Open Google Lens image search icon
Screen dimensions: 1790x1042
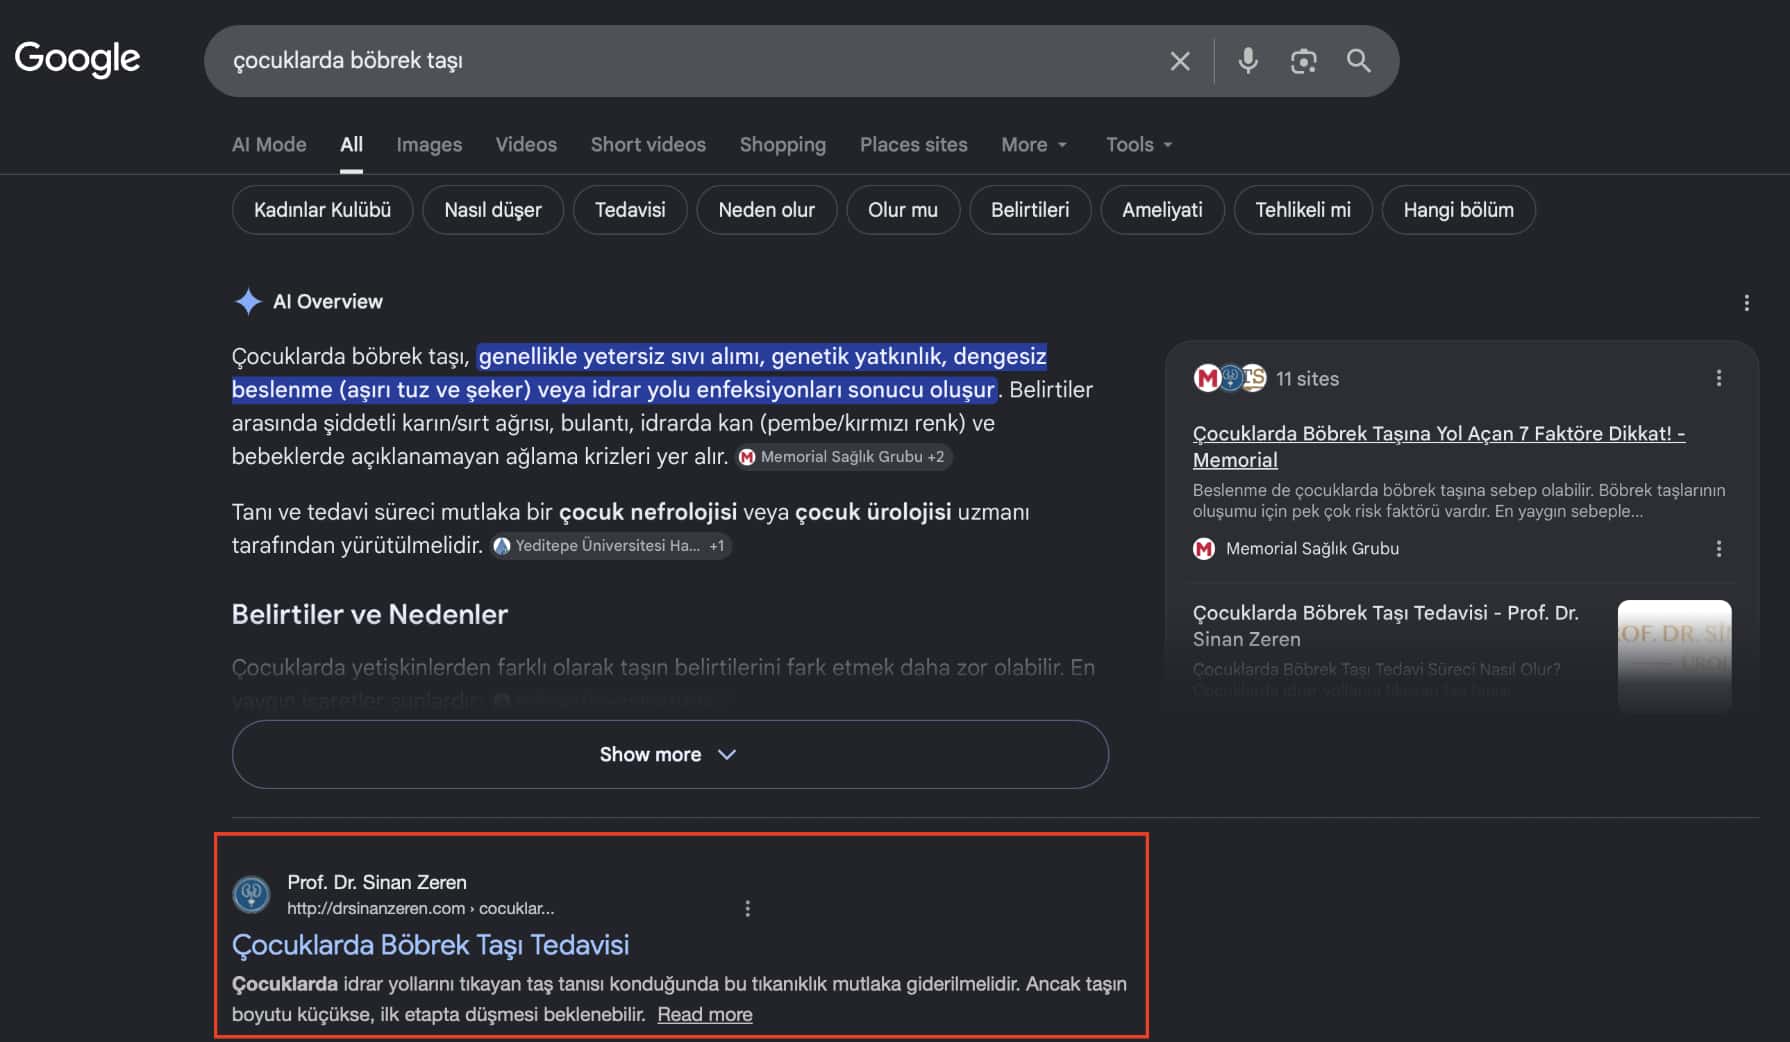click(x=1303, y=61)
